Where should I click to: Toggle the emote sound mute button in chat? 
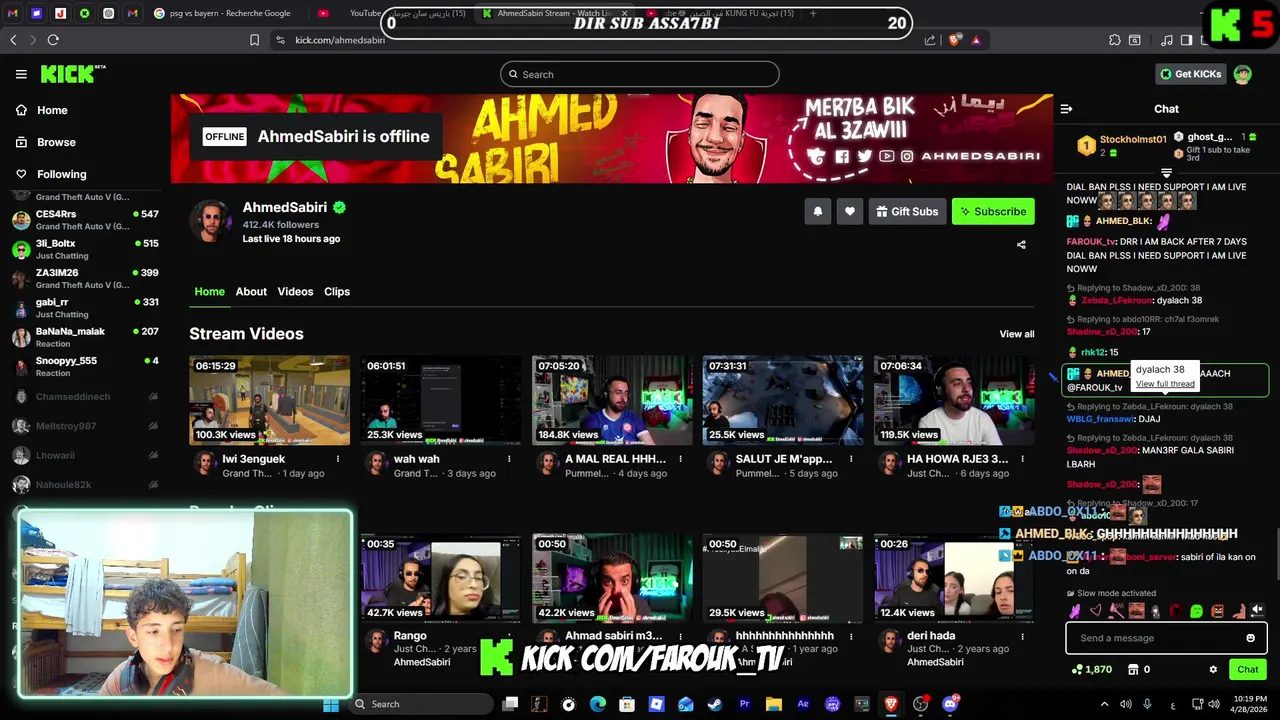tap(1257, 610)
